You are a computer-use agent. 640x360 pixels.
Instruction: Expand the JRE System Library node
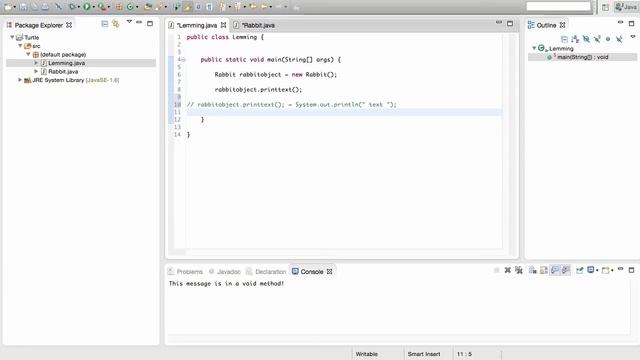20,80
